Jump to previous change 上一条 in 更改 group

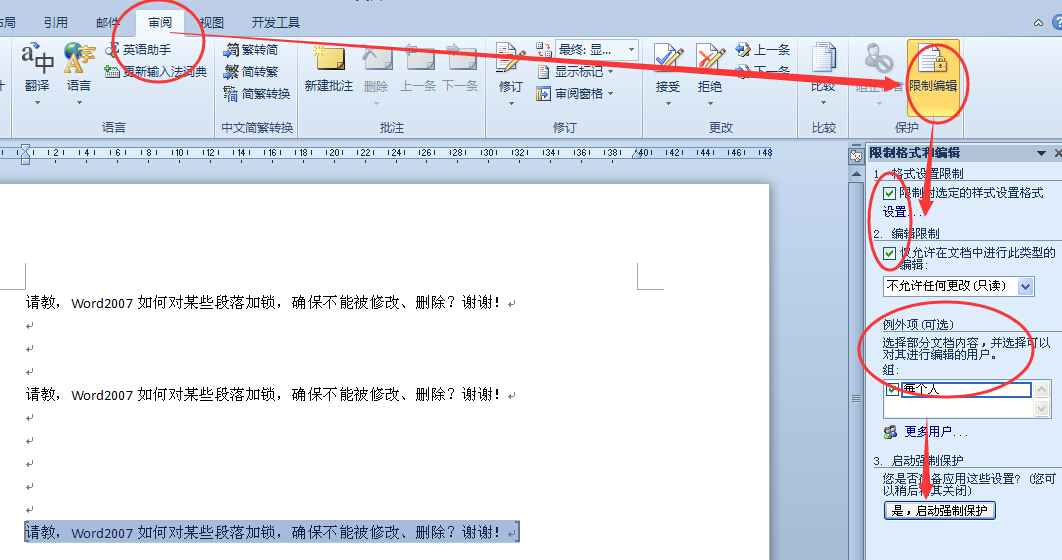point(763,49)
